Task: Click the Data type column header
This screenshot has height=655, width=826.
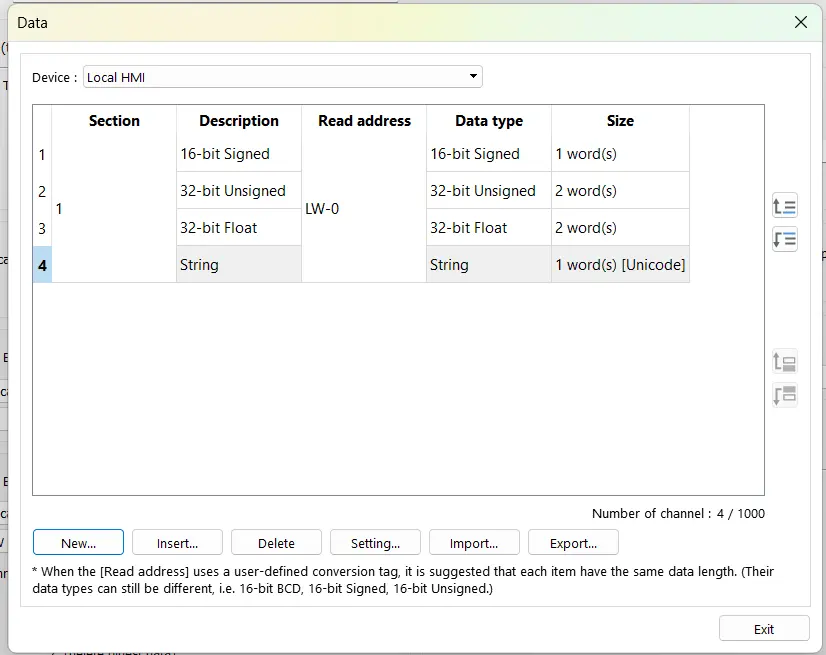Action: (x=487, y=121)
